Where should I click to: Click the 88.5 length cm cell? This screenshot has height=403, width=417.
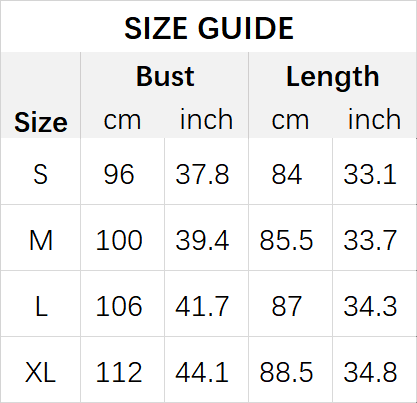pyautogui.click(x=286, y=372)
